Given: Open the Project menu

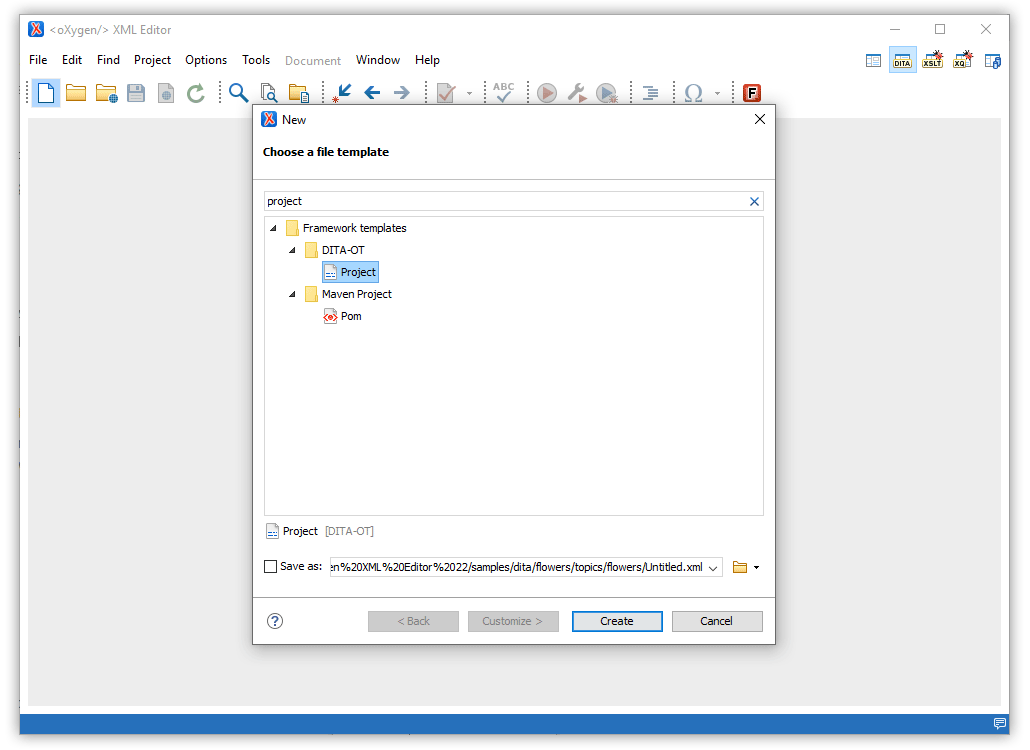Looking at the screenshot, I should [x=152, y=60].
